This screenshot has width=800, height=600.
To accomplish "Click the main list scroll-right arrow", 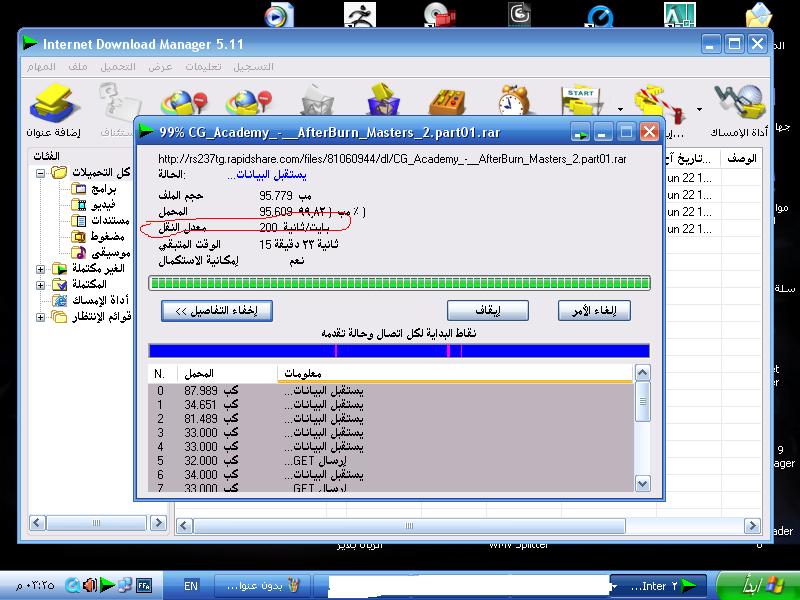I will coord(752,526).
